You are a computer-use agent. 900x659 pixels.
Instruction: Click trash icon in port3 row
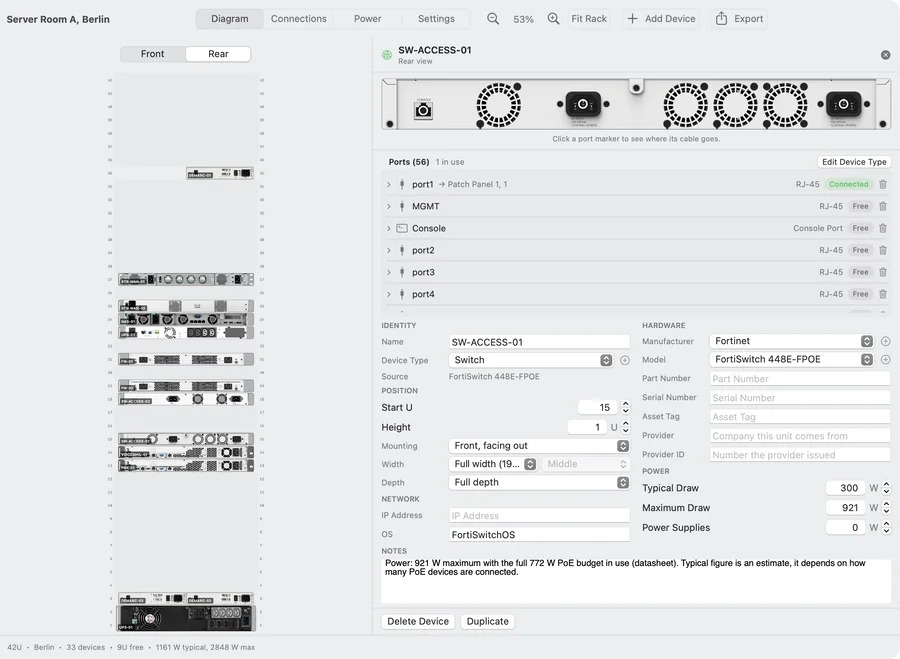pos(883,272)
